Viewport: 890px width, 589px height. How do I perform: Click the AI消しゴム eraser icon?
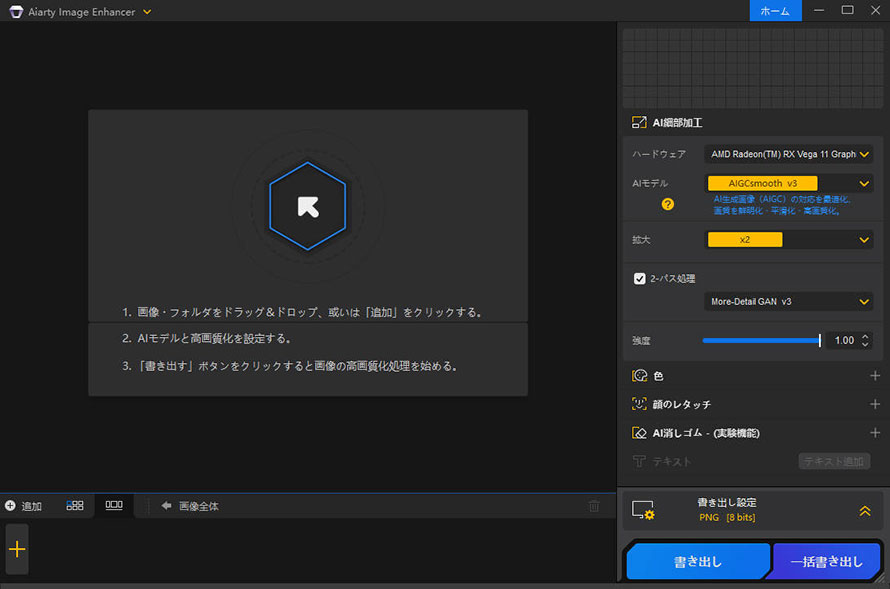(637, 432)
